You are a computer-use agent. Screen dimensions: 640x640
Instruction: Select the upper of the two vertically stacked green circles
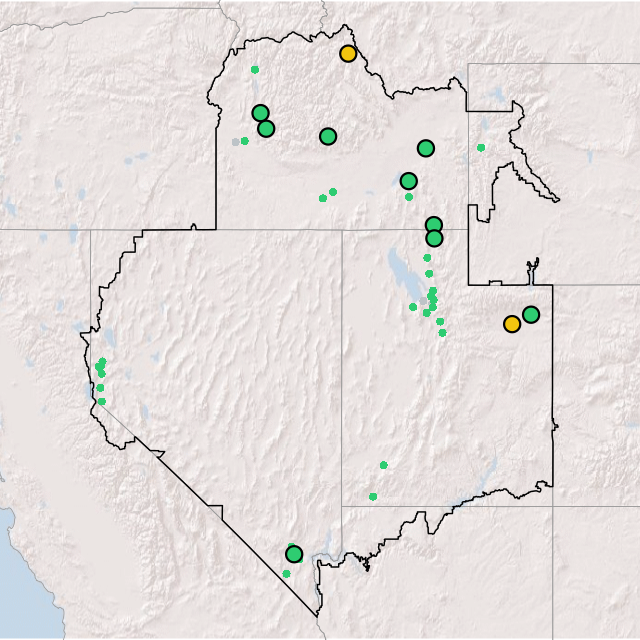pos(433,225)
